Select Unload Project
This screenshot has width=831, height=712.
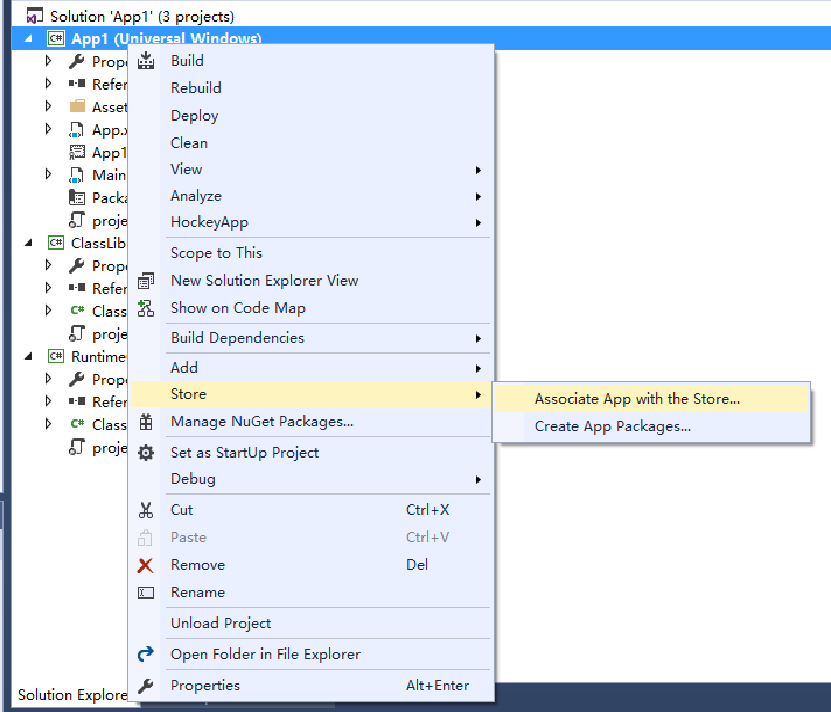point(313,623)
